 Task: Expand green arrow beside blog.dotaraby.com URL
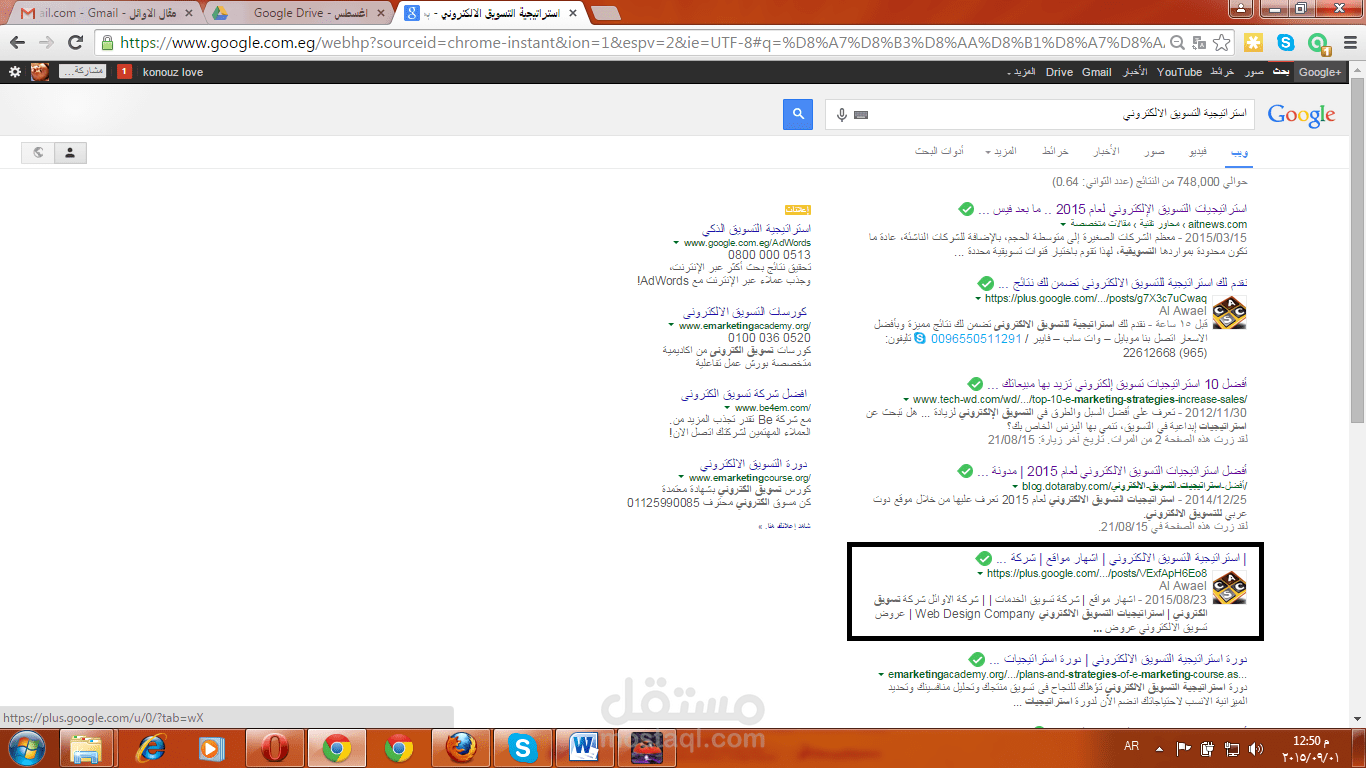pyautogui.click(x=1015, y=487)
